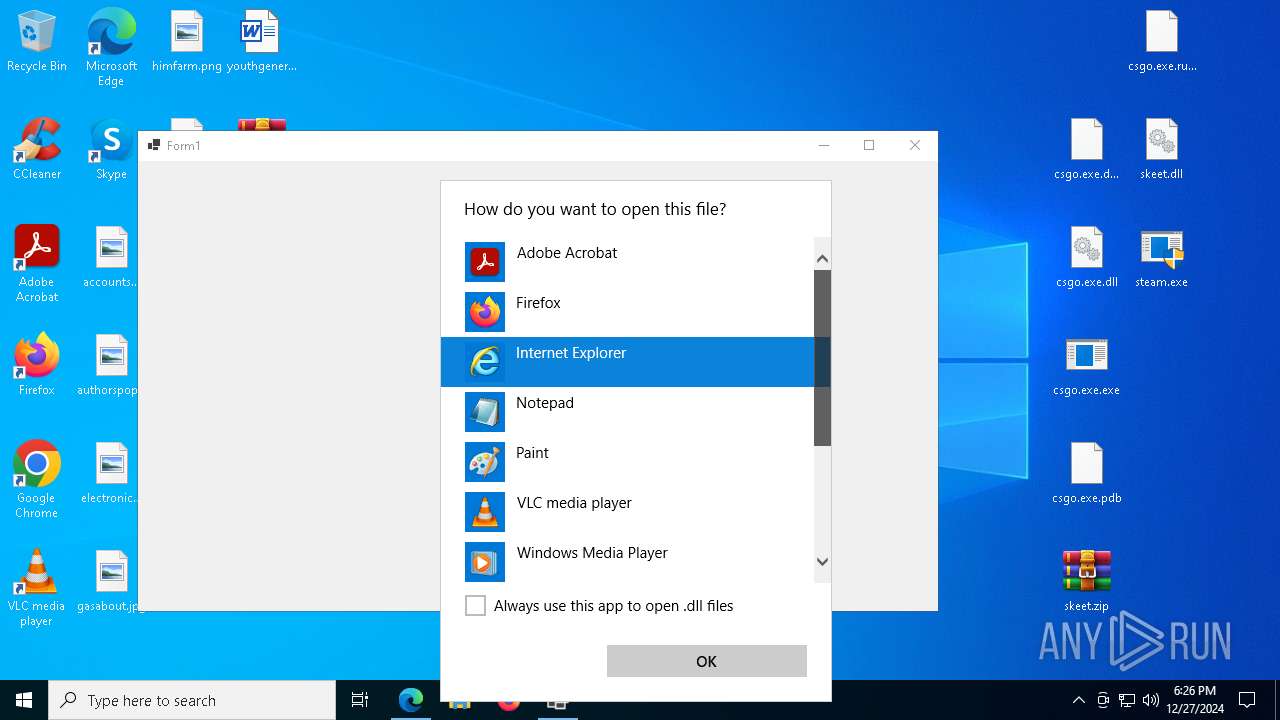Minimize the Form1 window
Viewport: 1280px width, 720px height.
click(824, 145)
